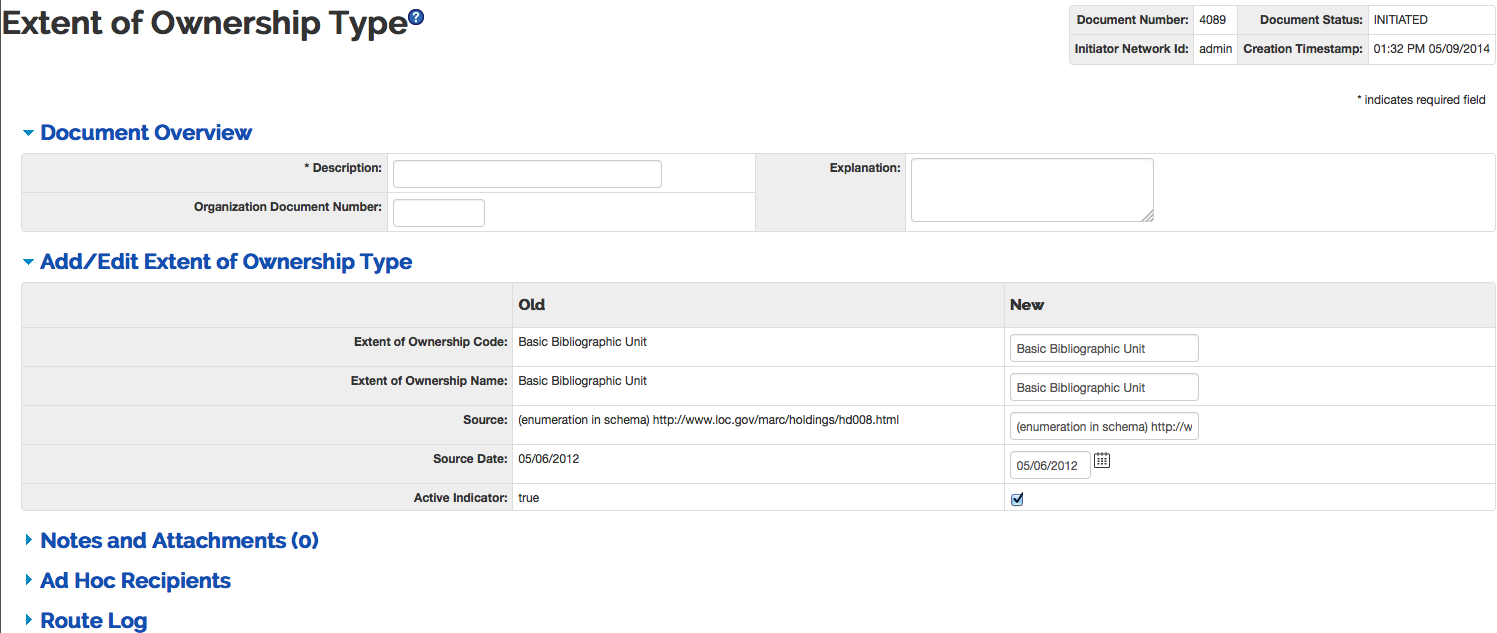
Task: Expand Ad Hoc Recipients using its triangle
Action: click(x=28, y=581)
